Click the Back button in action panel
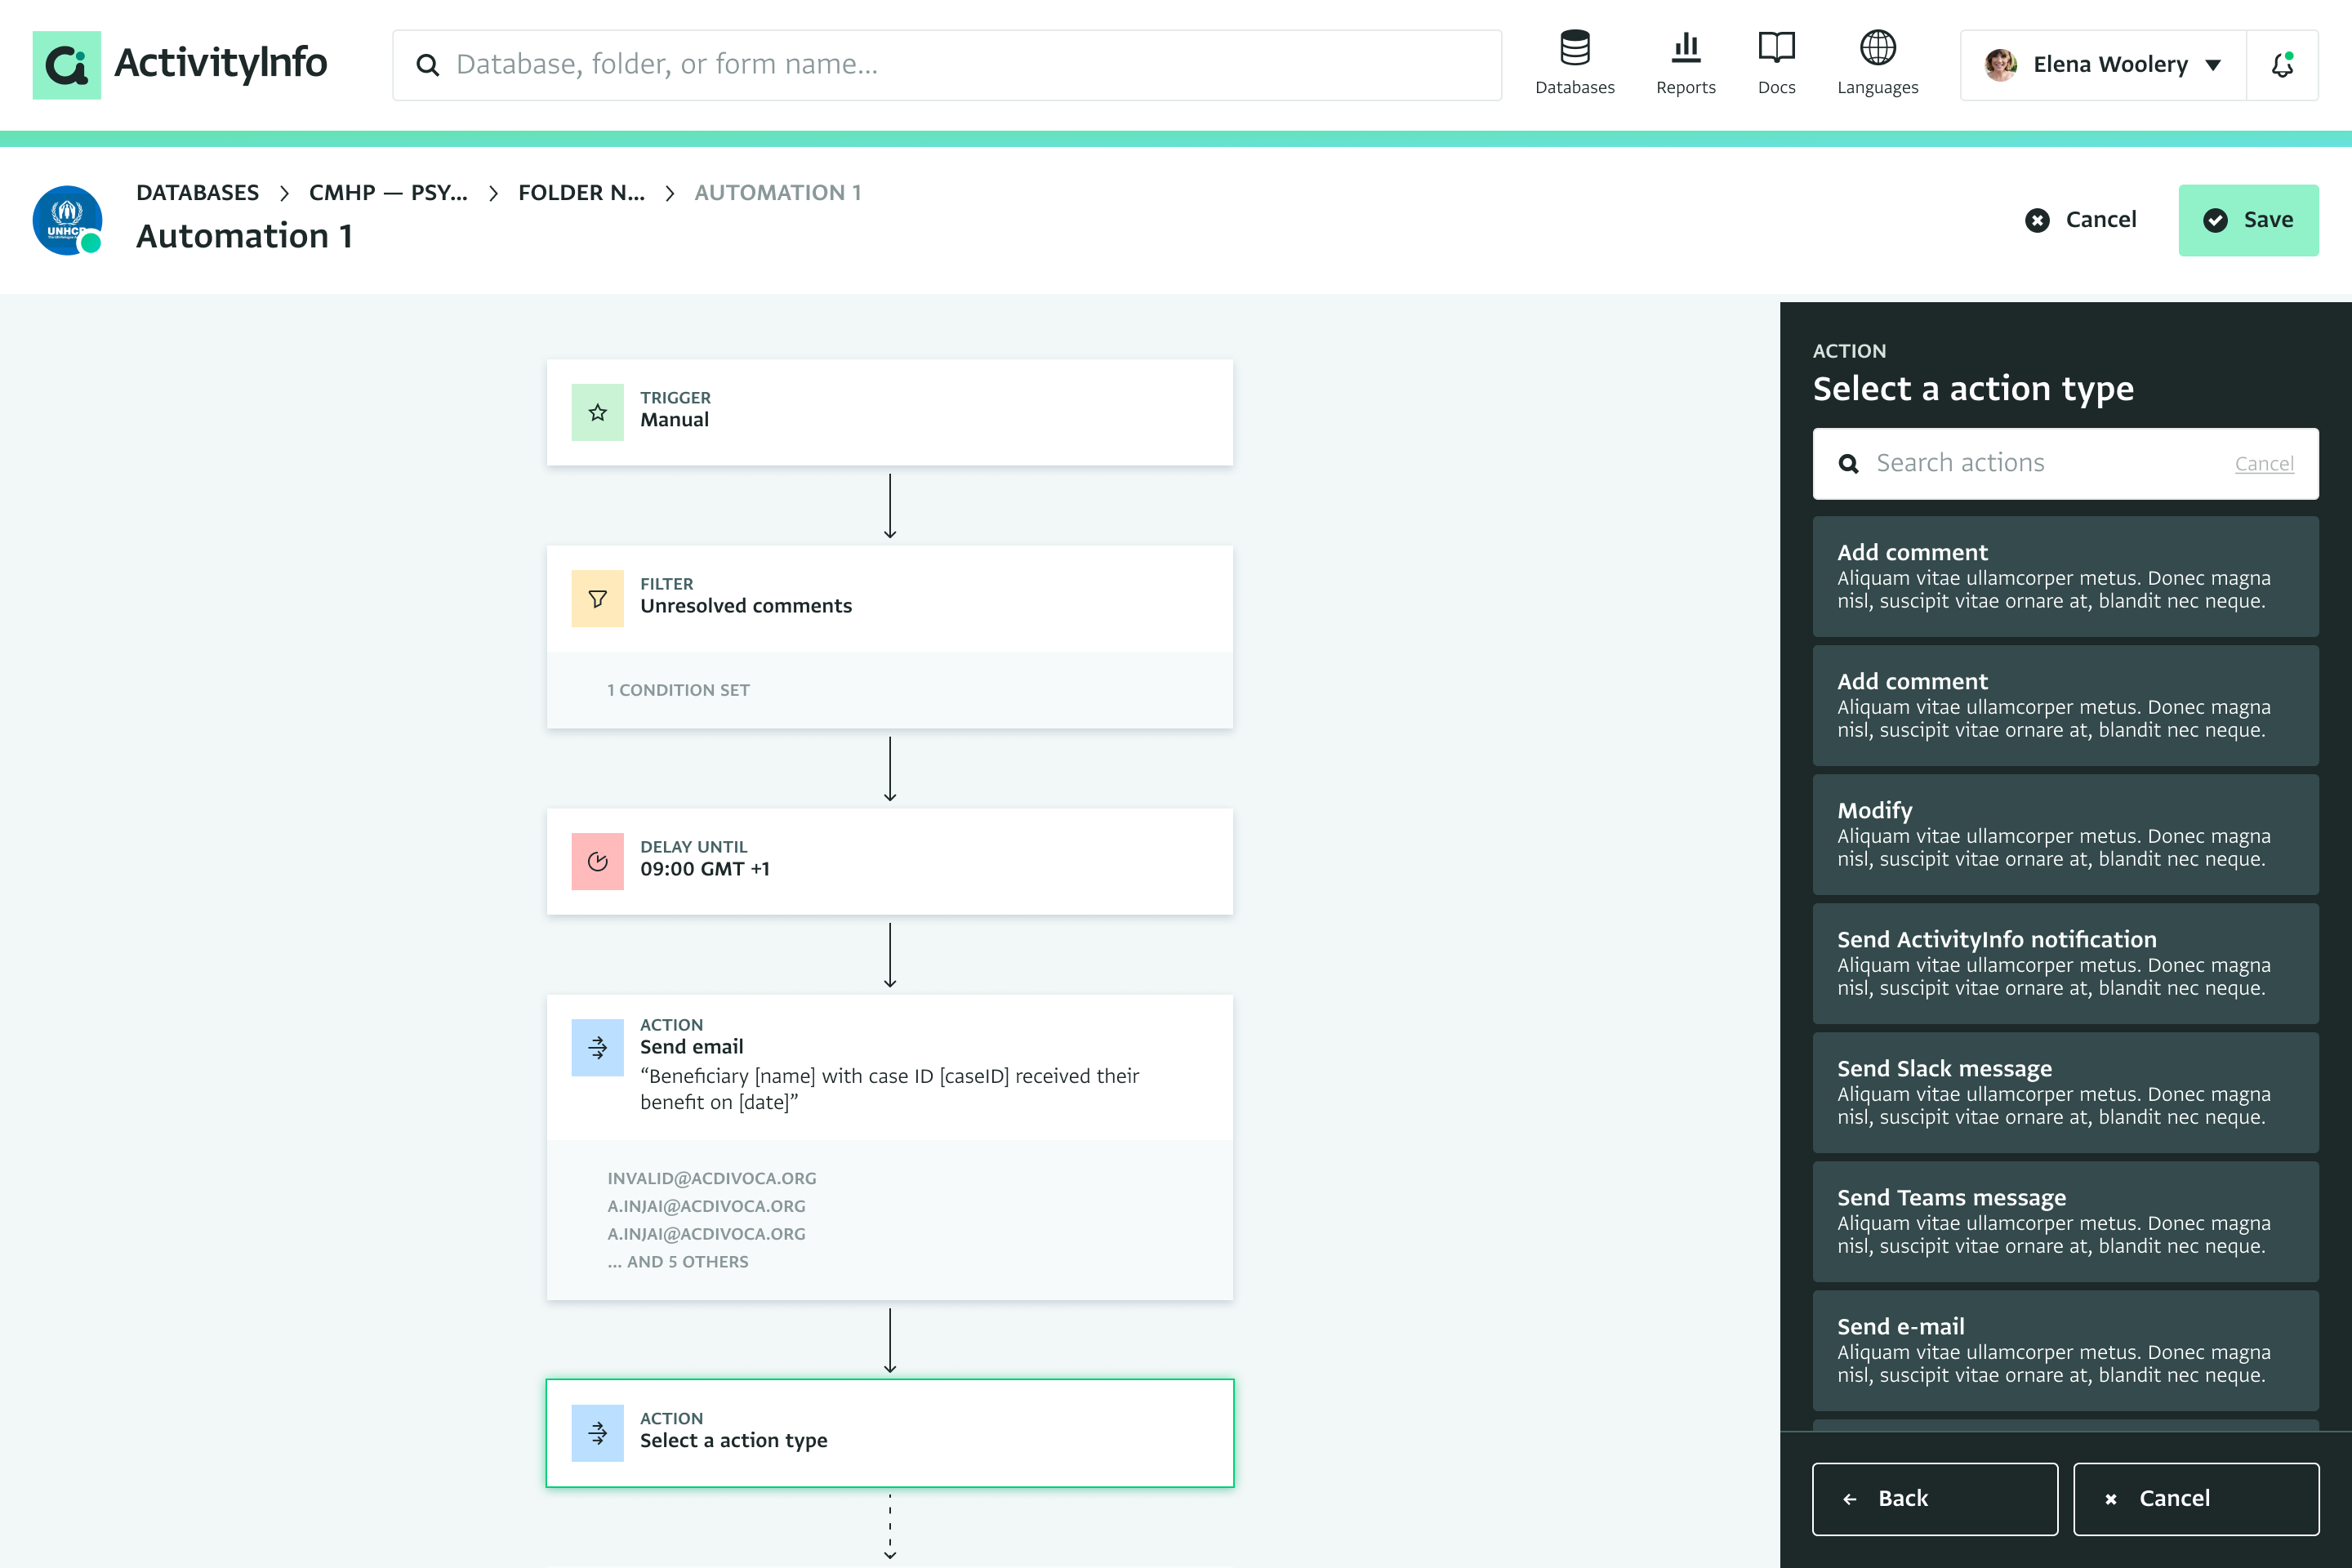This screenshot has height=1568, width=2352. (1934, 1498)
